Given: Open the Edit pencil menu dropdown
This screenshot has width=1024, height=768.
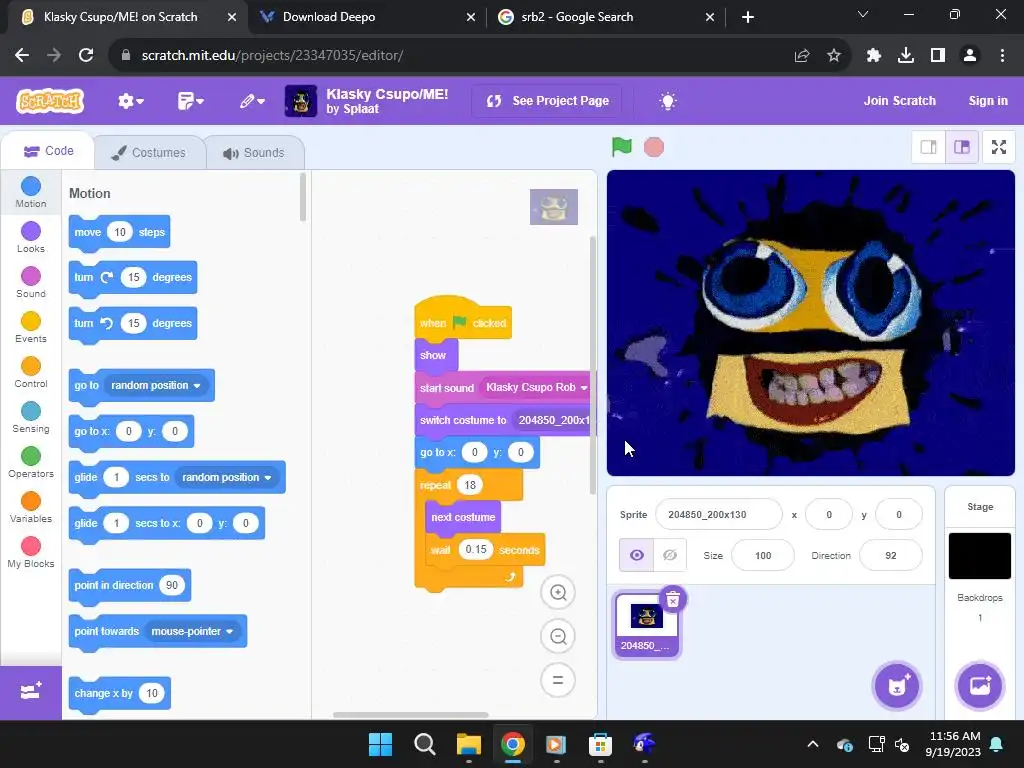Looking at the screenshot, I should tap(251, 101).
